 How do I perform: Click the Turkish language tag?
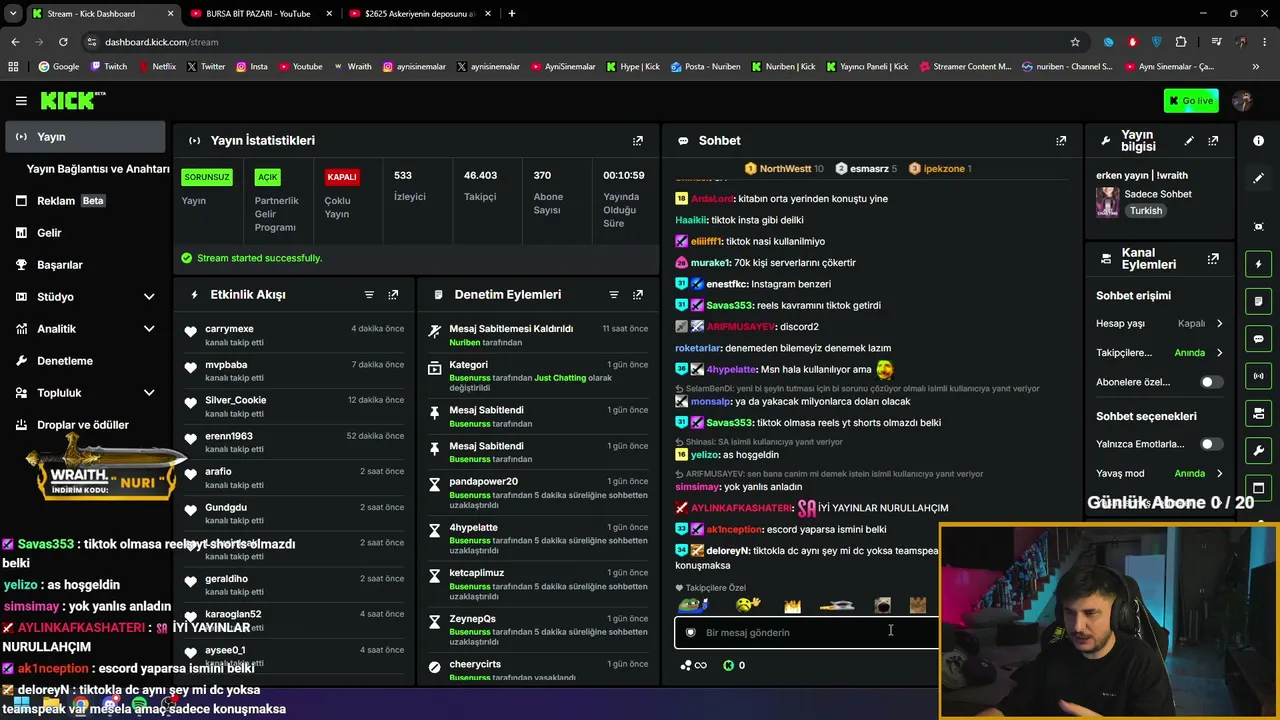click(1146, 211)
